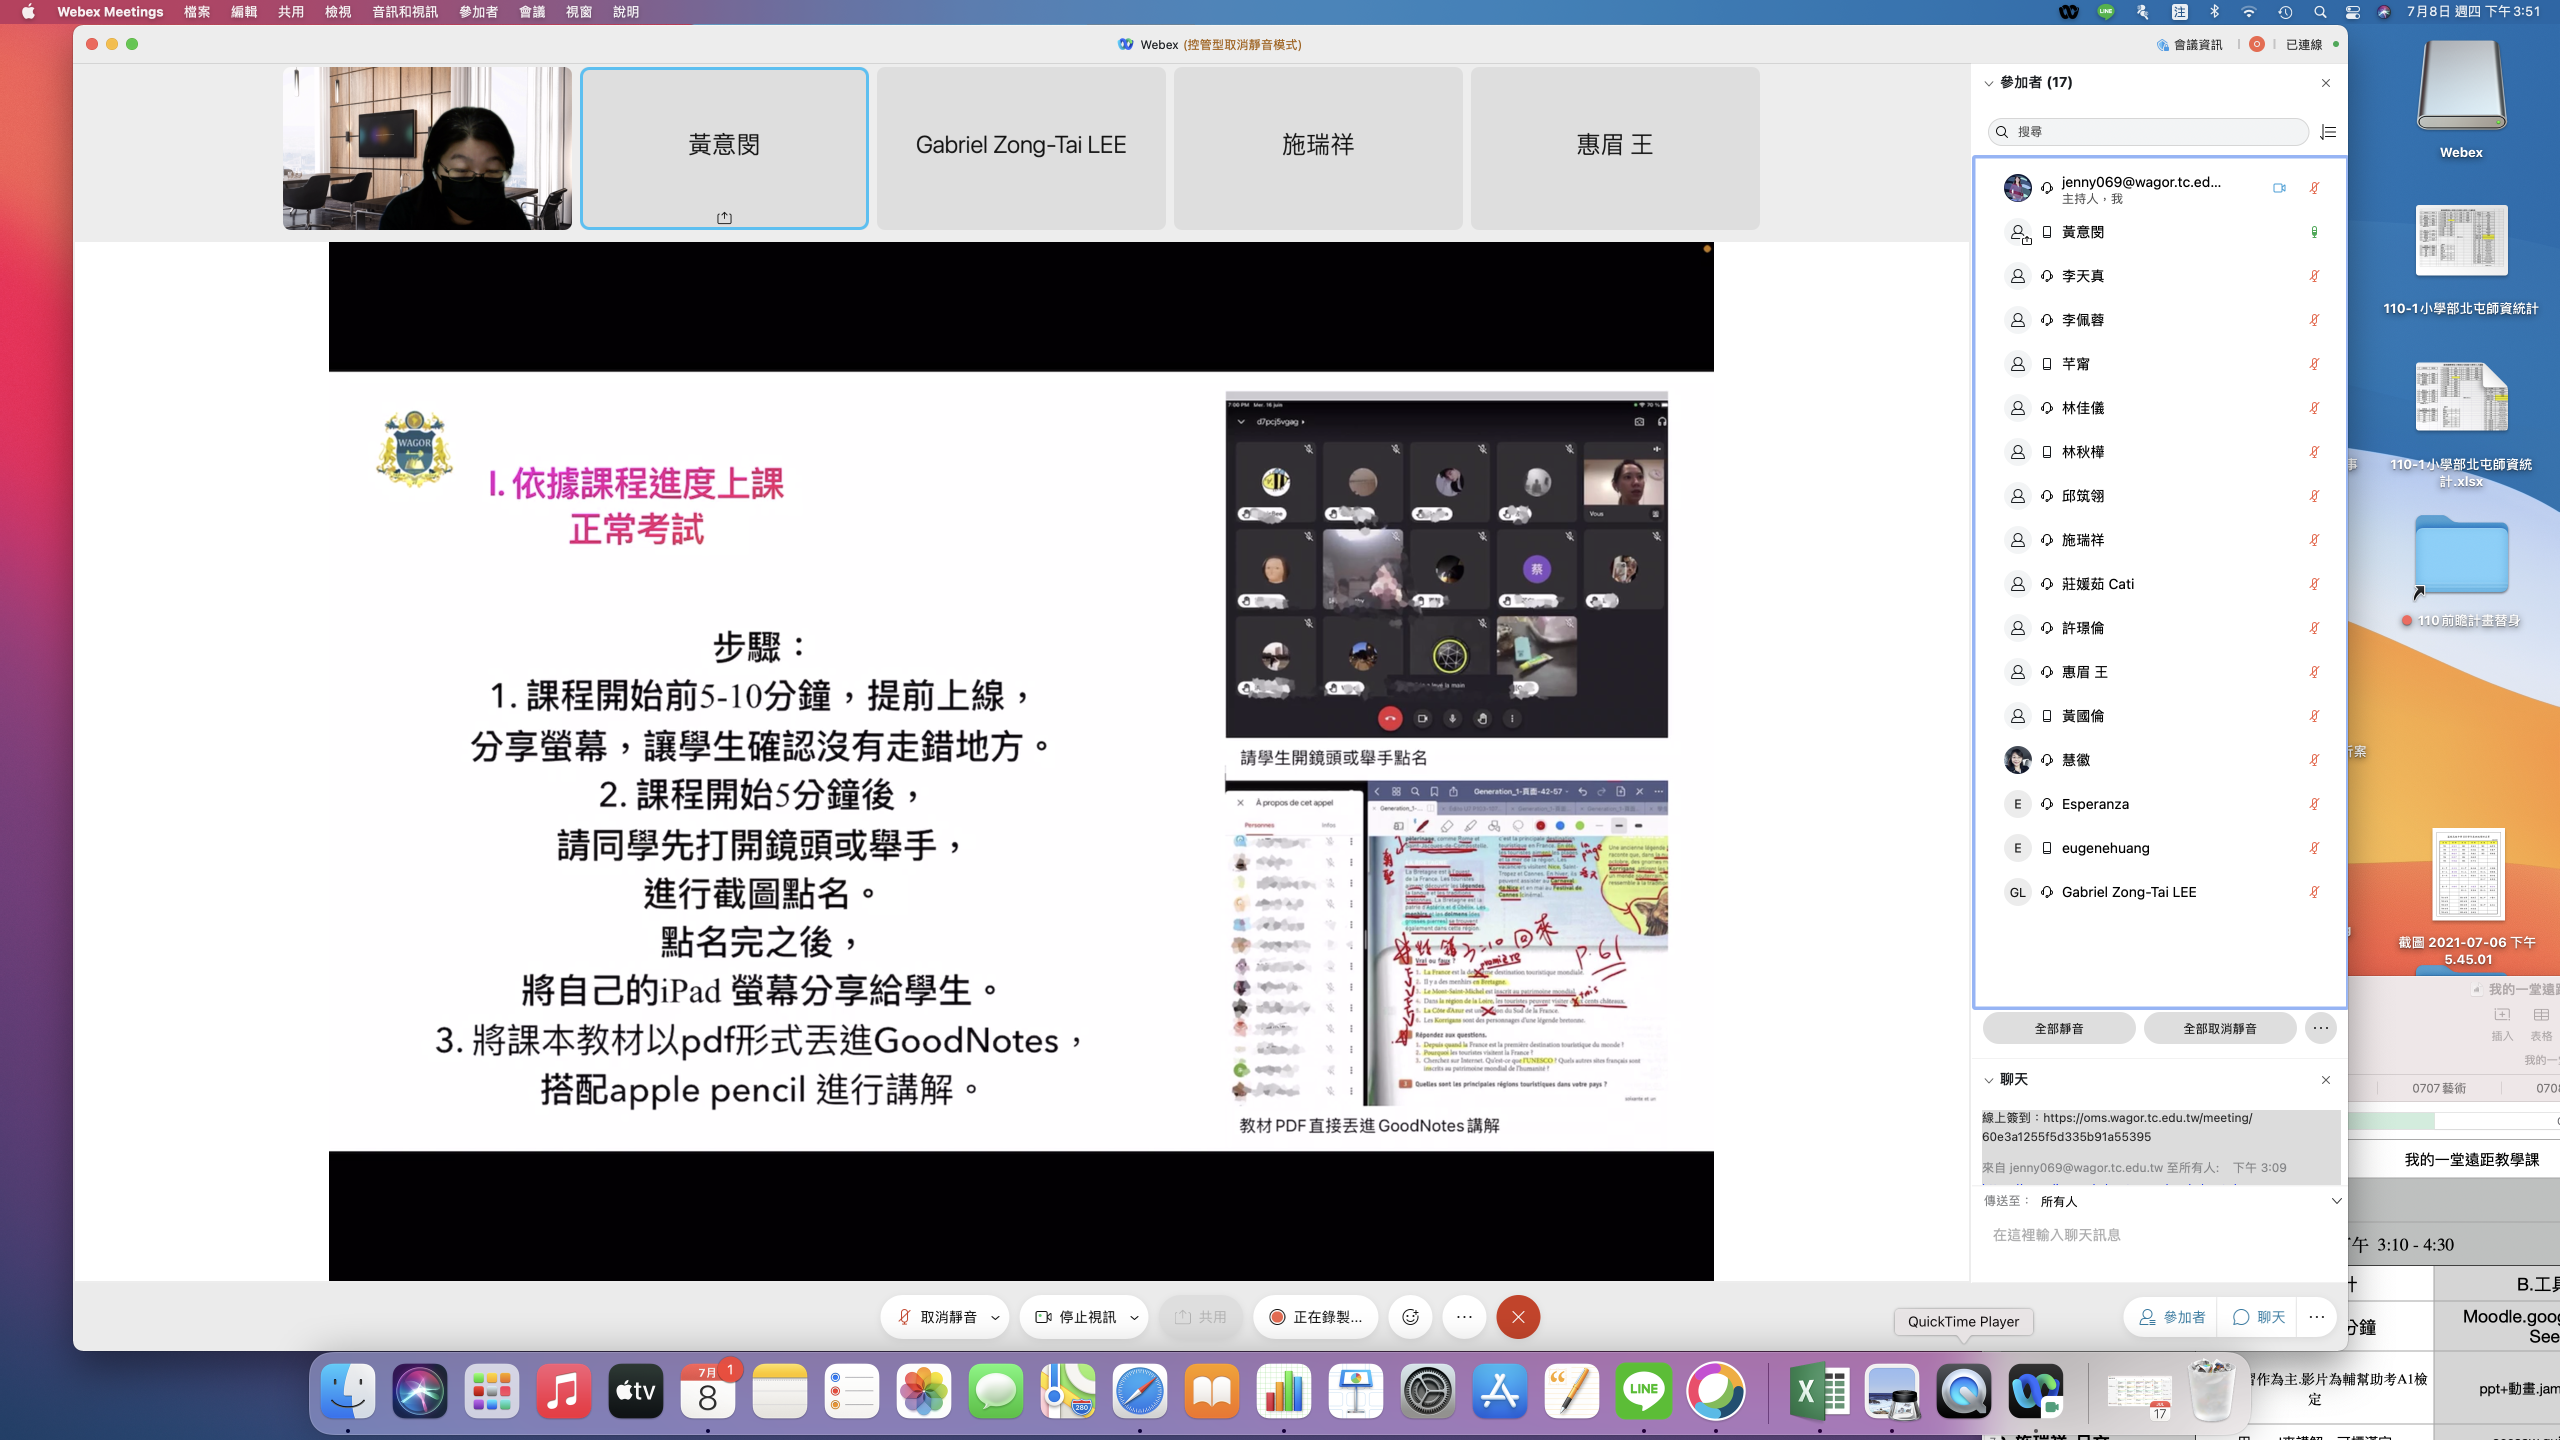Open the 音訊和視訊 menu
Screen dimensions: 2560x1440
coord(404,12)
